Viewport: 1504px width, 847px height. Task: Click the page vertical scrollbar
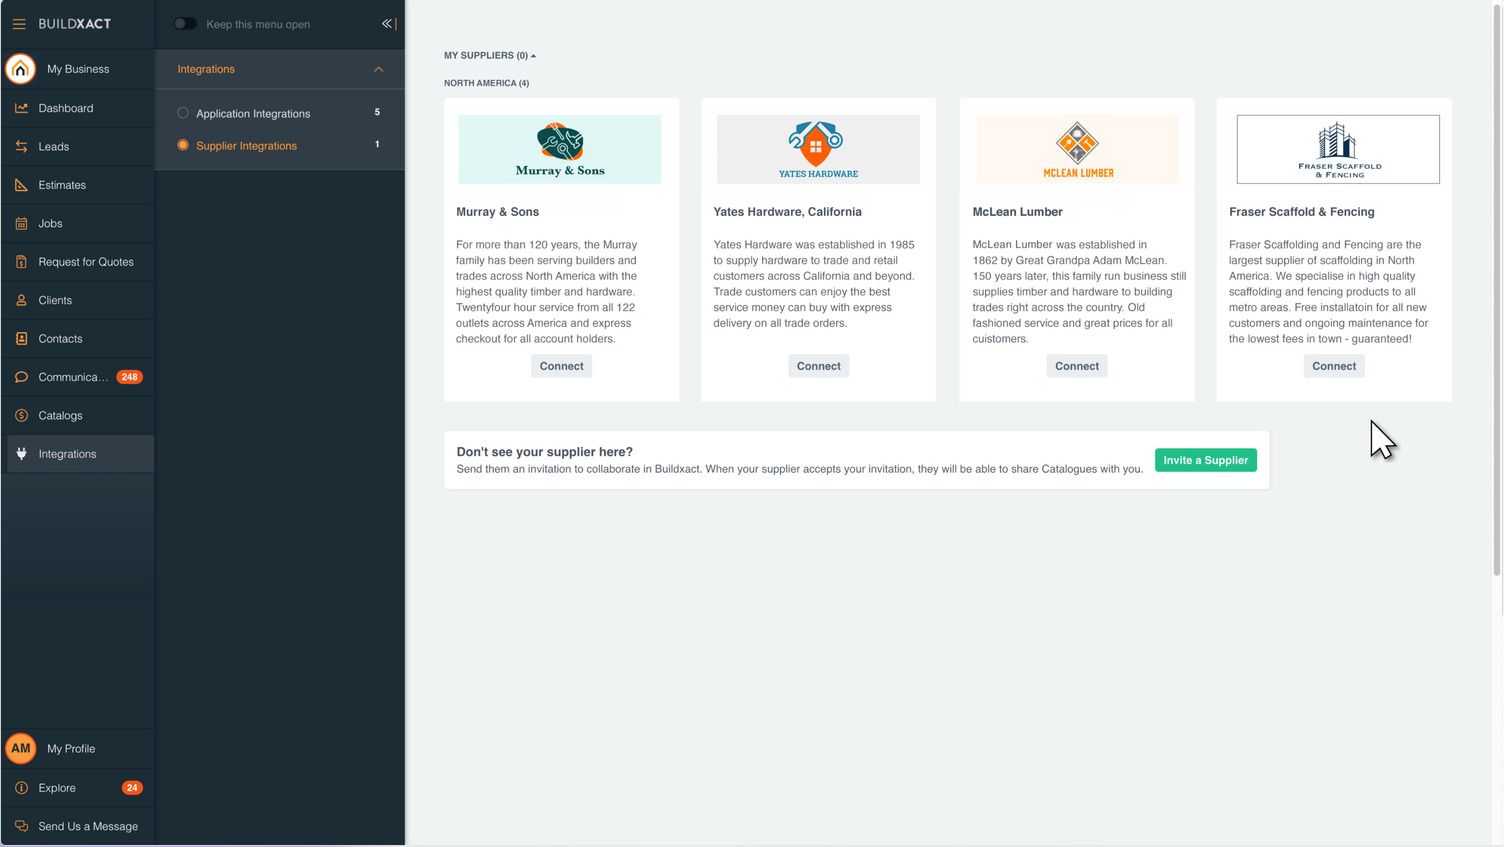click(x=1497, y=290)
